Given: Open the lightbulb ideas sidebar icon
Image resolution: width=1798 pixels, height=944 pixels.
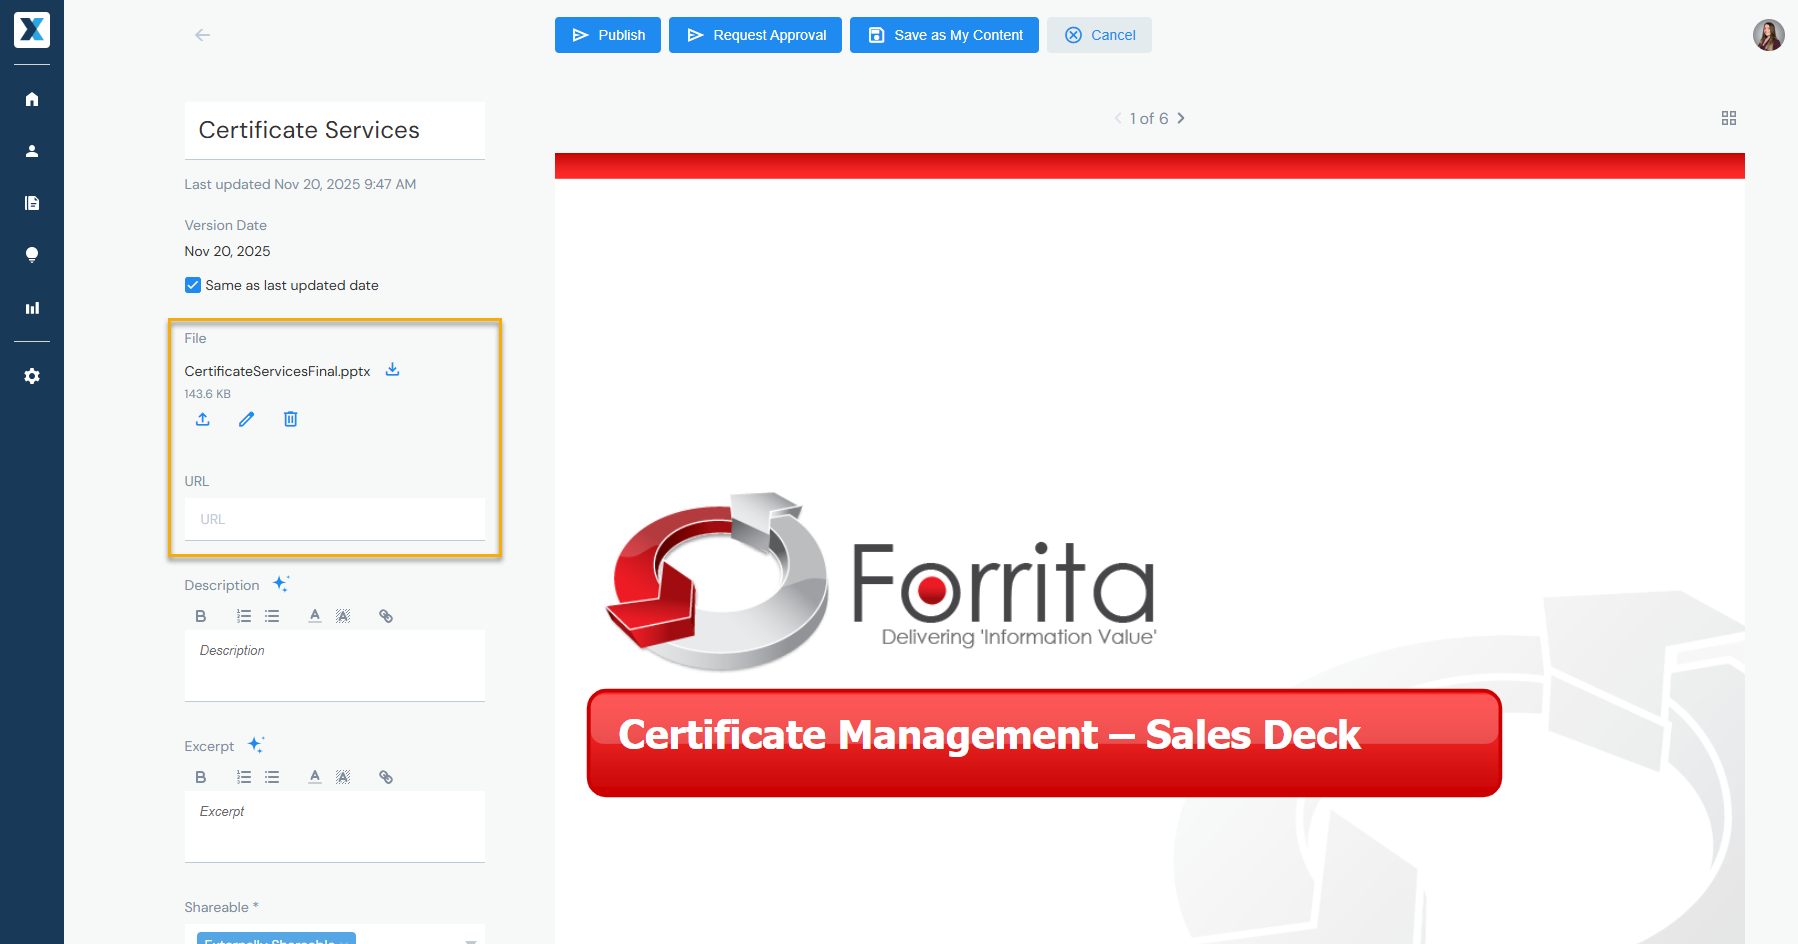Looking at the screenshot, I should coord(32,255).
